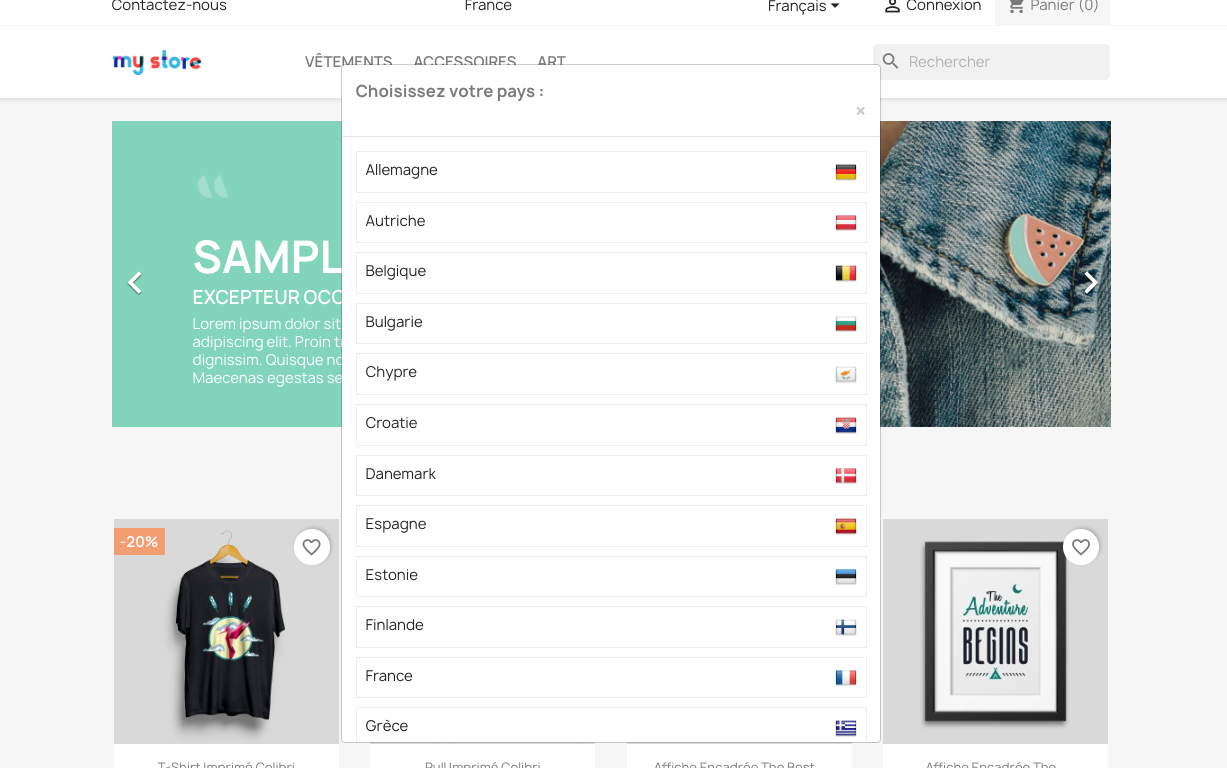The height and width of the screenshot is (768, 1227).
Task: Close the country selection dialog
Action: (860, 111)
